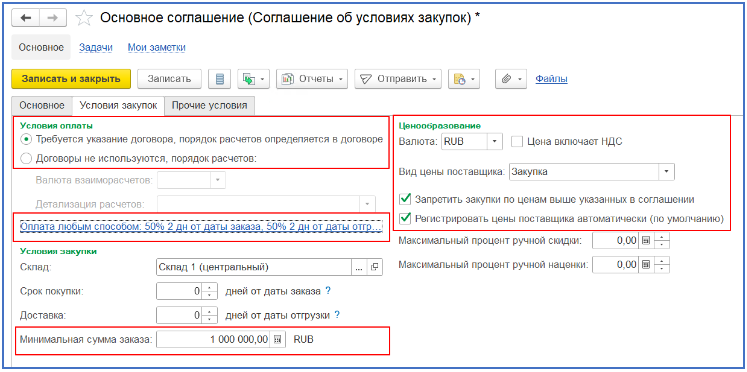Screen dimensions: 747x372
Task: Open the Валюта RUB dropdown arrow
Action: [x=495, y=141]
